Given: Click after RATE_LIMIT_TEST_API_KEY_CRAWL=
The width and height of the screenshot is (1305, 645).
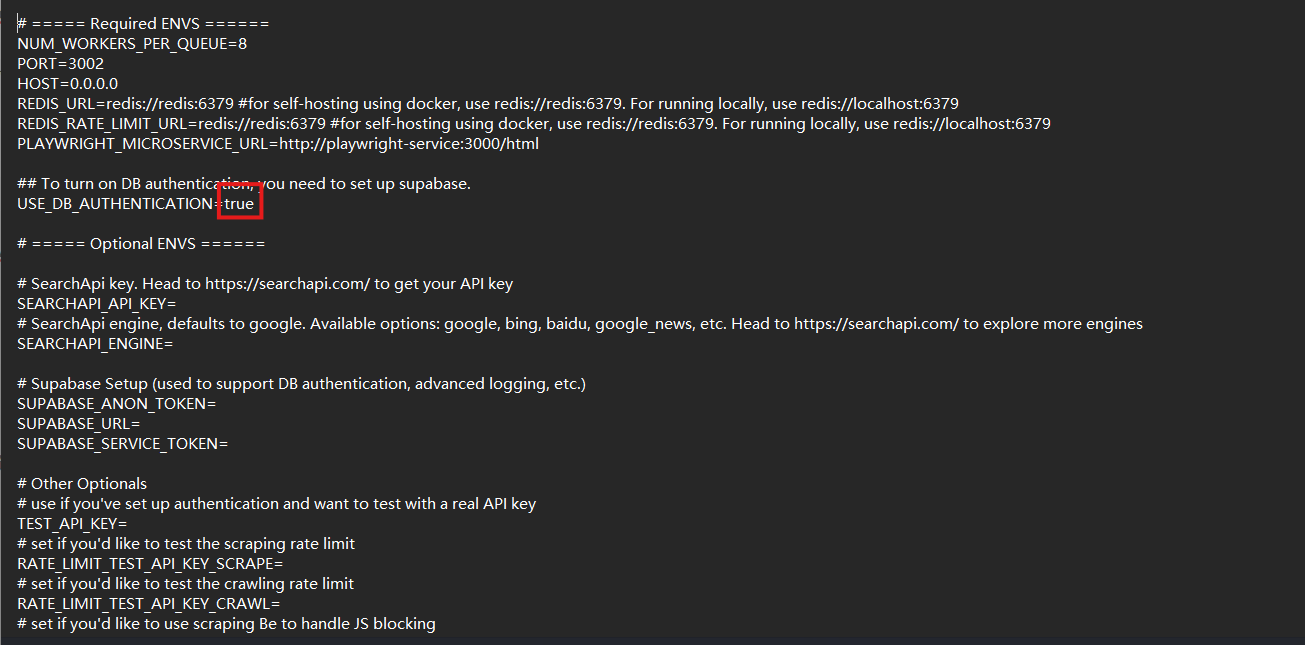Looking at the screenshot, I should pyautogui.click(x=281, y=604).
